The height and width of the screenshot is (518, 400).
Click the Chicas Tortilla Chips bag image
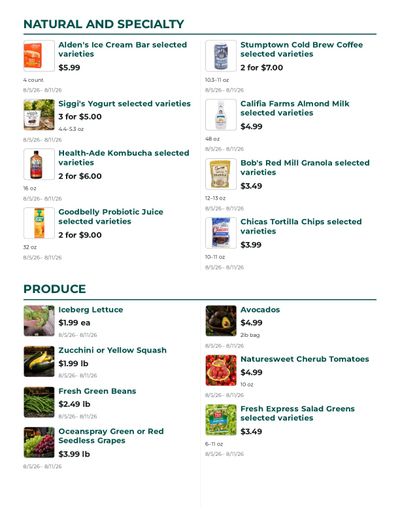click(x=221, y=233)
